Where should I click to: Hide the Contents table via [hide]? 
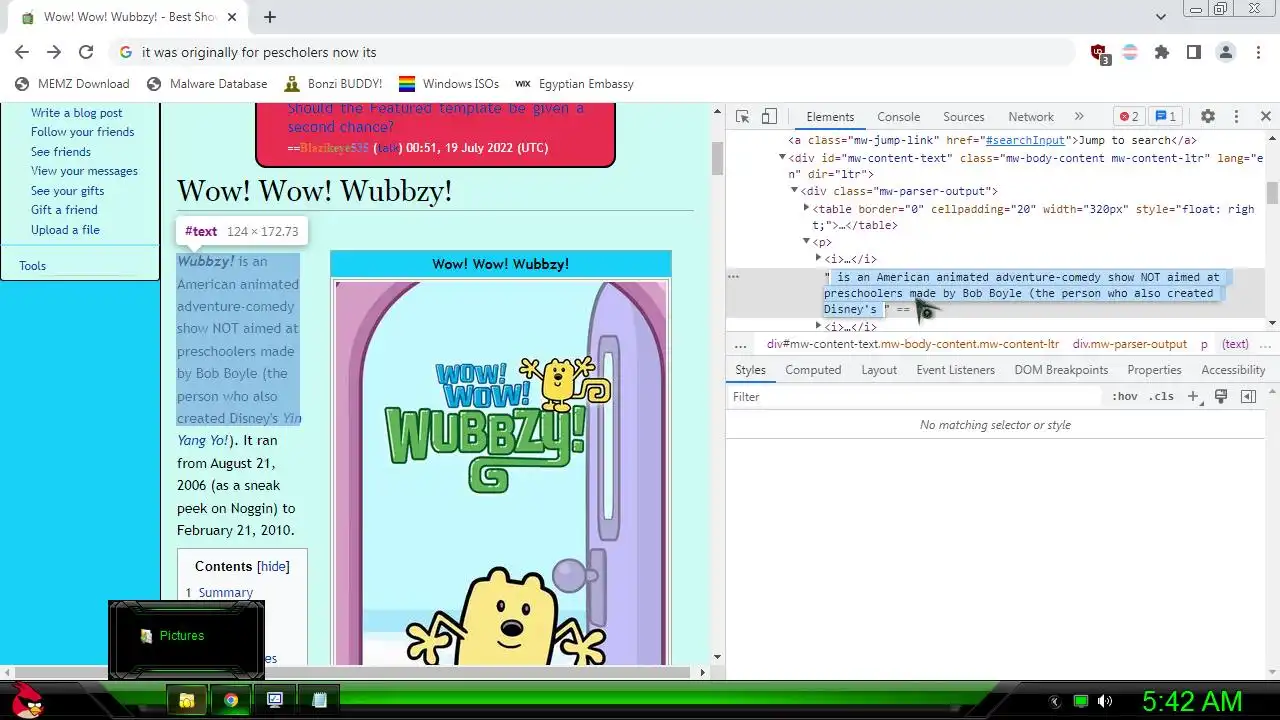273,566
